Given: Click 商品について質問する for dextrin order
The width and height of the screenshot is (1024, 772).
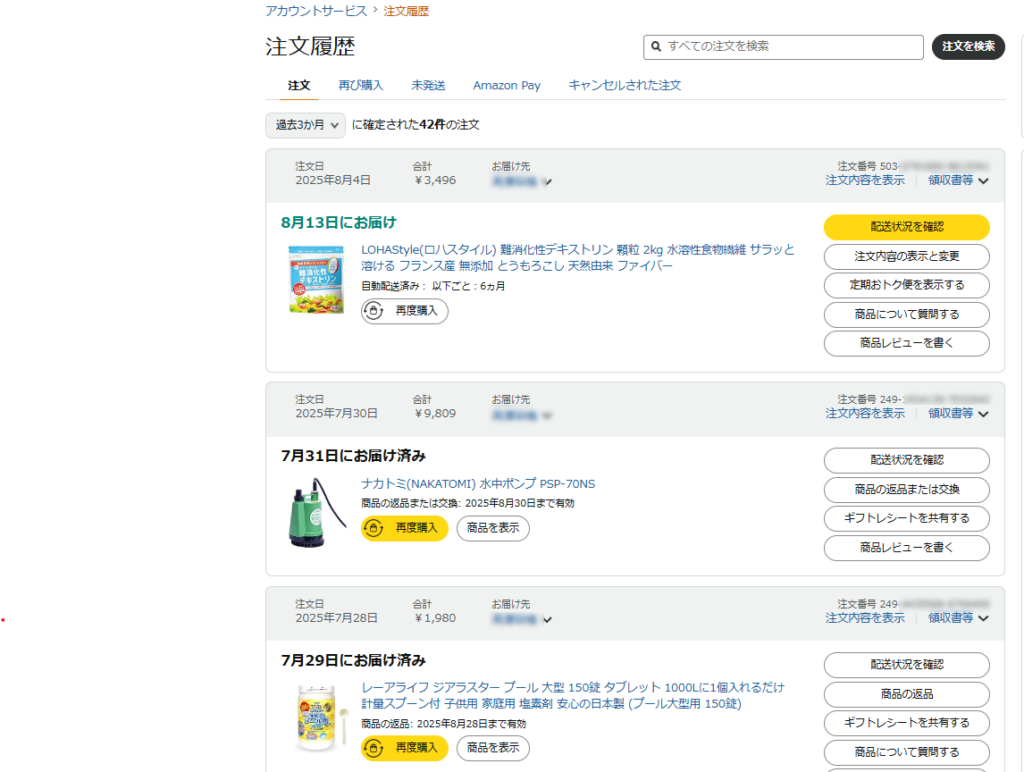Looking at the screenshot, I should (906, 314).
